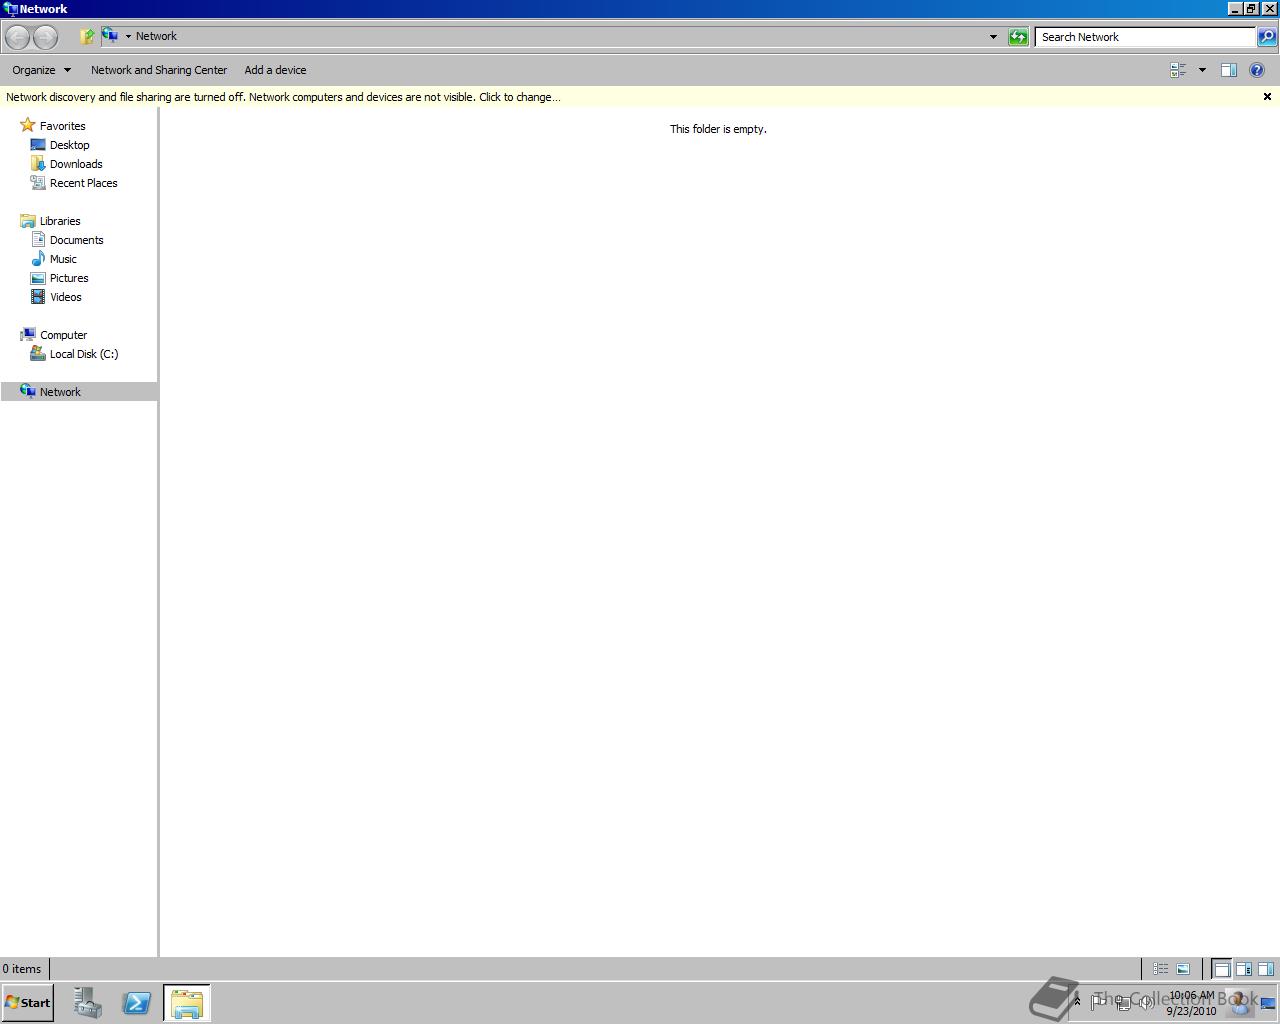Go back with the Back arrow button

pyautogui.click(x=17, y=37)
